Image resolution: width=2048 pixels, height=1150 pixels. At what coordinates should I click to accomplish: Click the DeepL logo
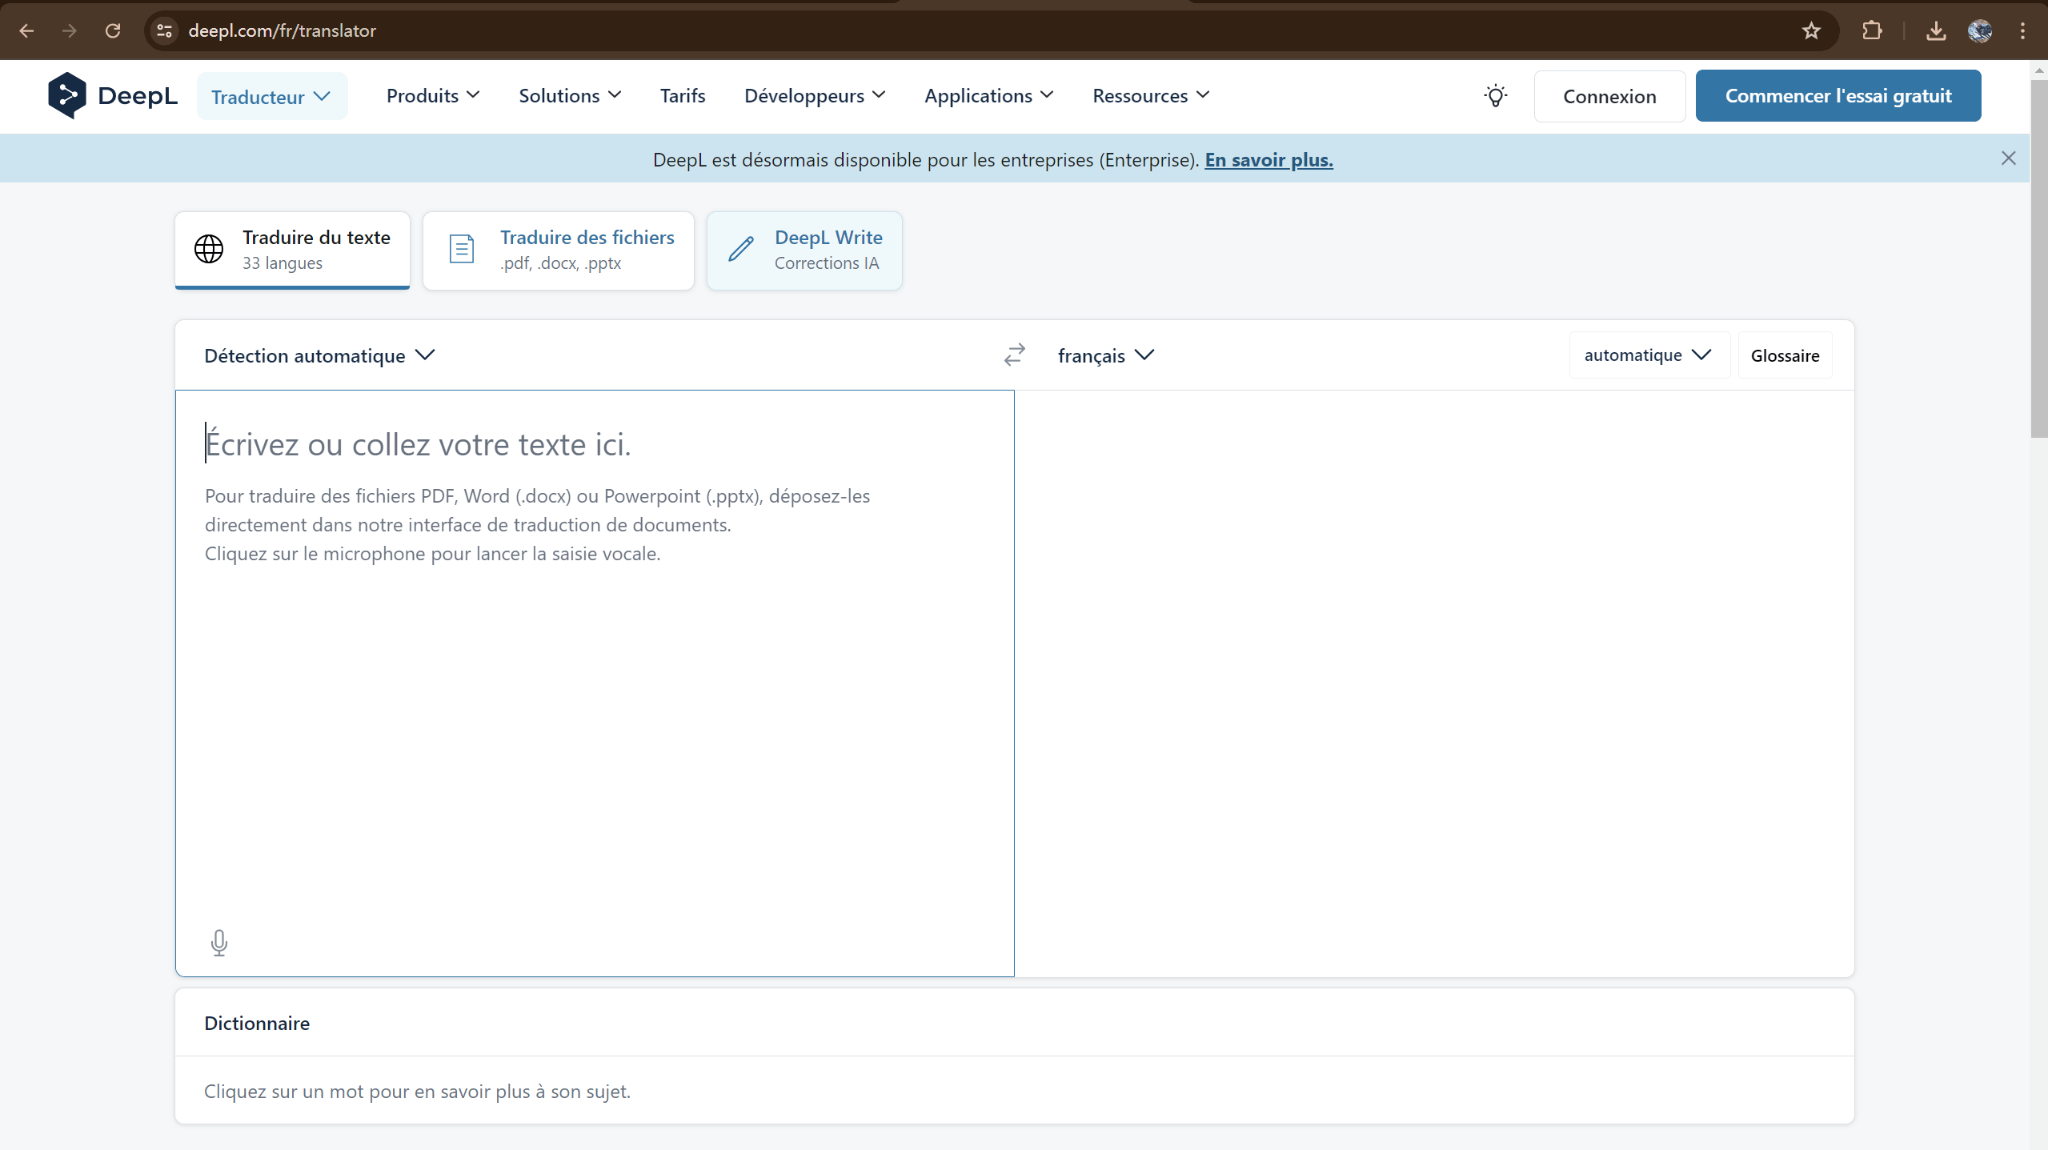pos(112,96)
